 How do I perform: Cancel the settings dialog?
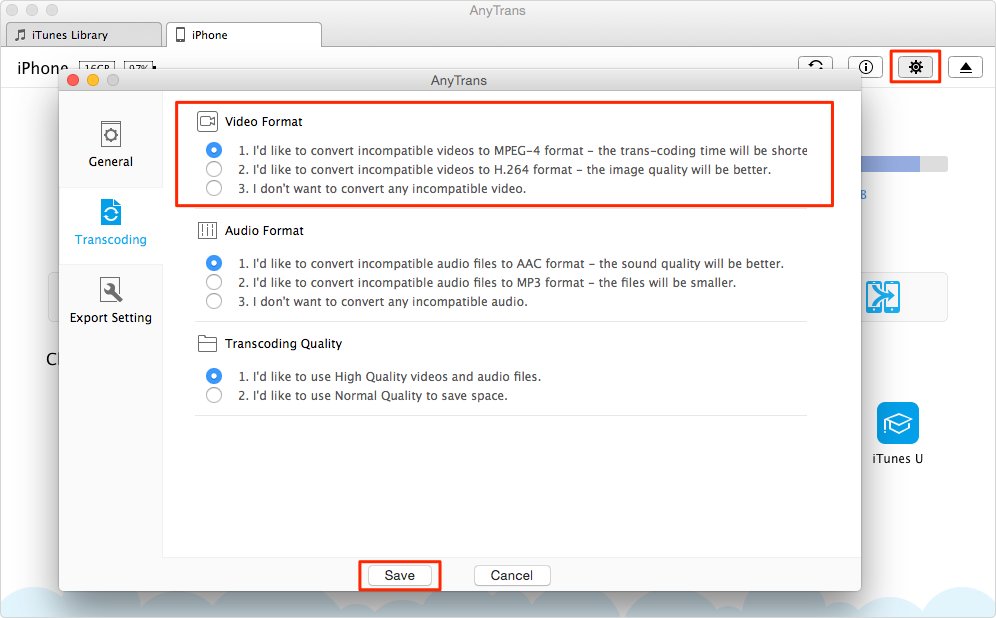point(512,575)
